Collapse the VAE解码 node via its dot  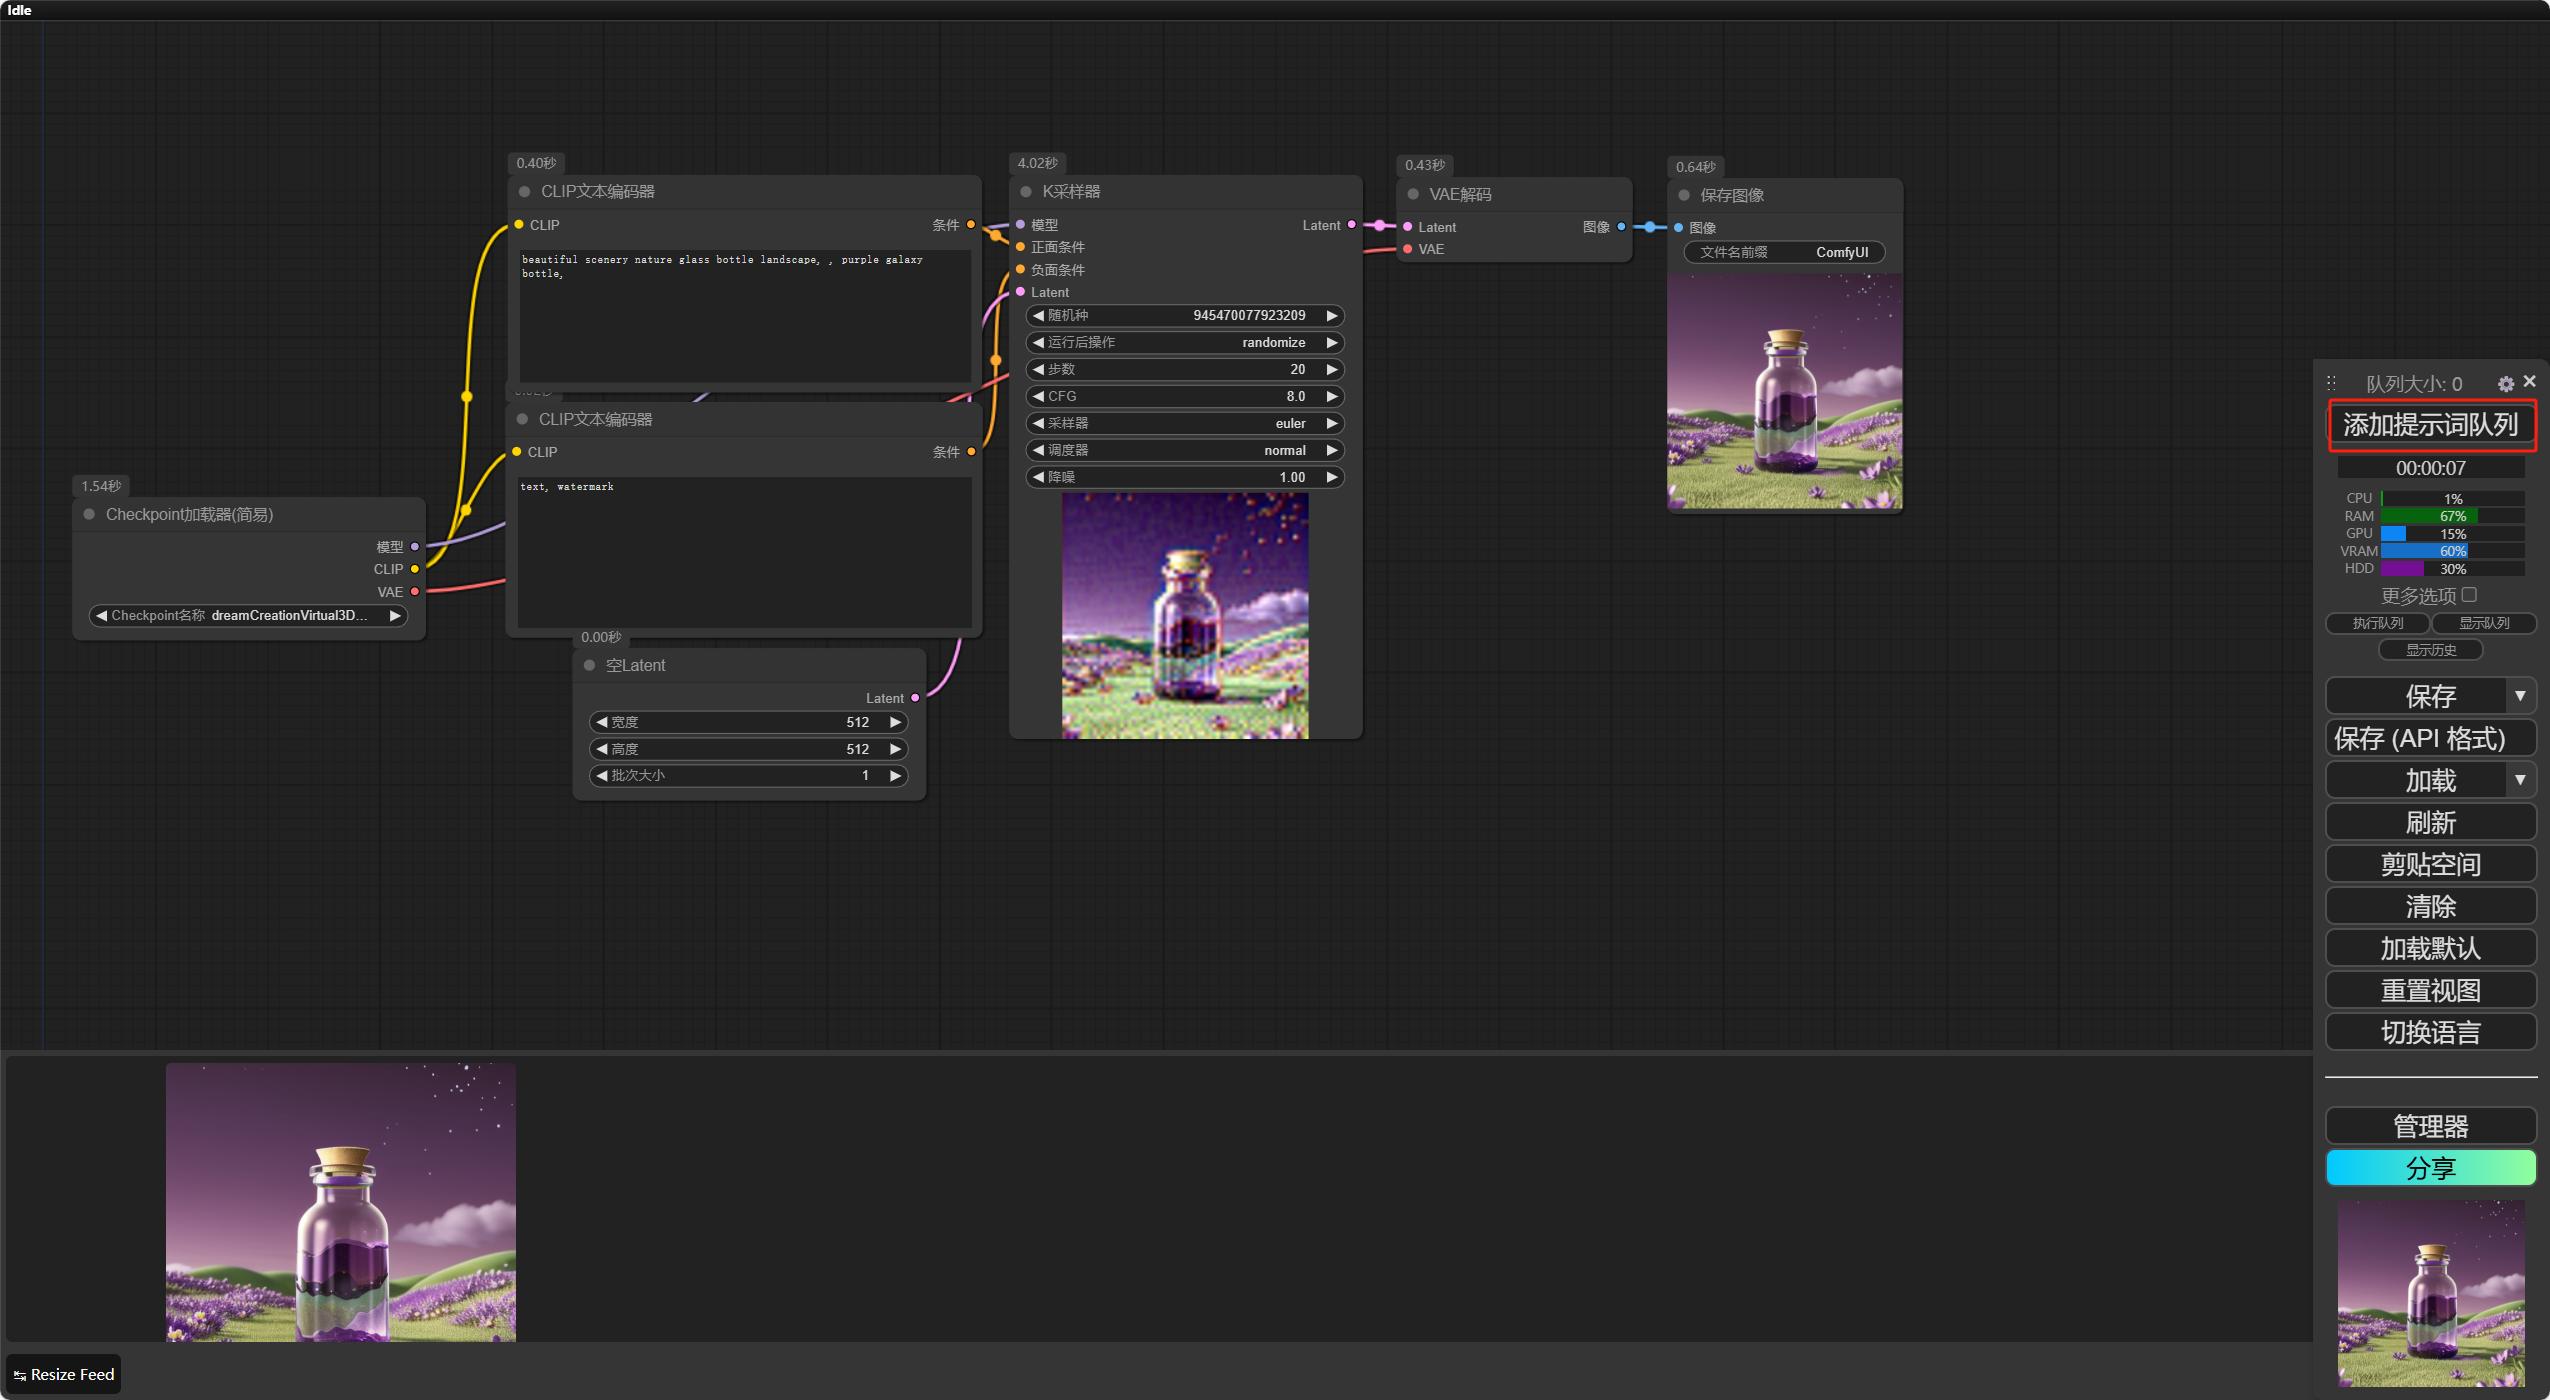1413,195
